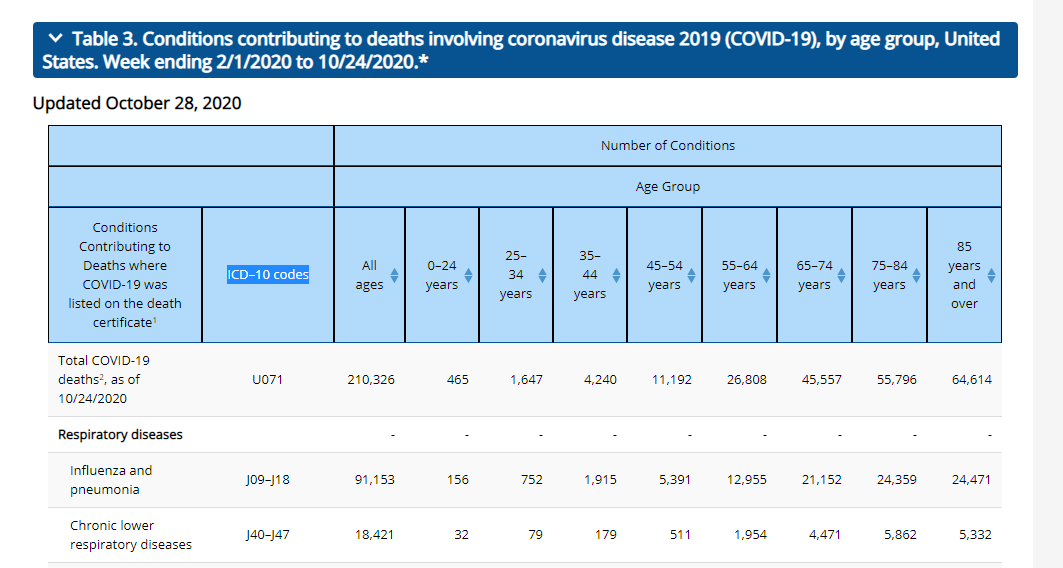Click the 5,332 chronic respiratory value

click(x=976, y=535)
